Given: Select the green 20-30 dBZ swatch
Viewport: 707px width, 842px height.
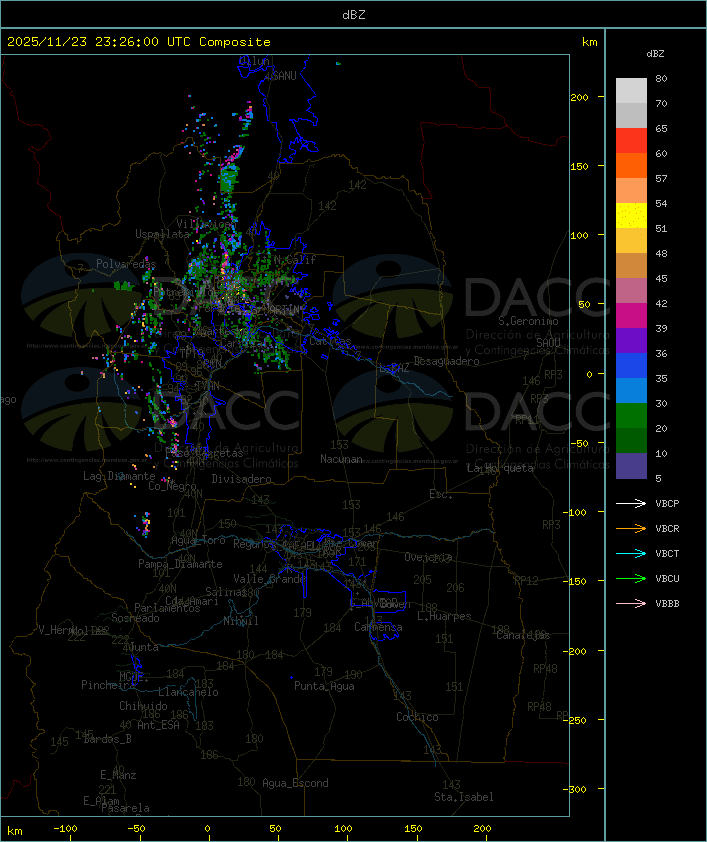Looking at the screenshot, I should (631, 416).
